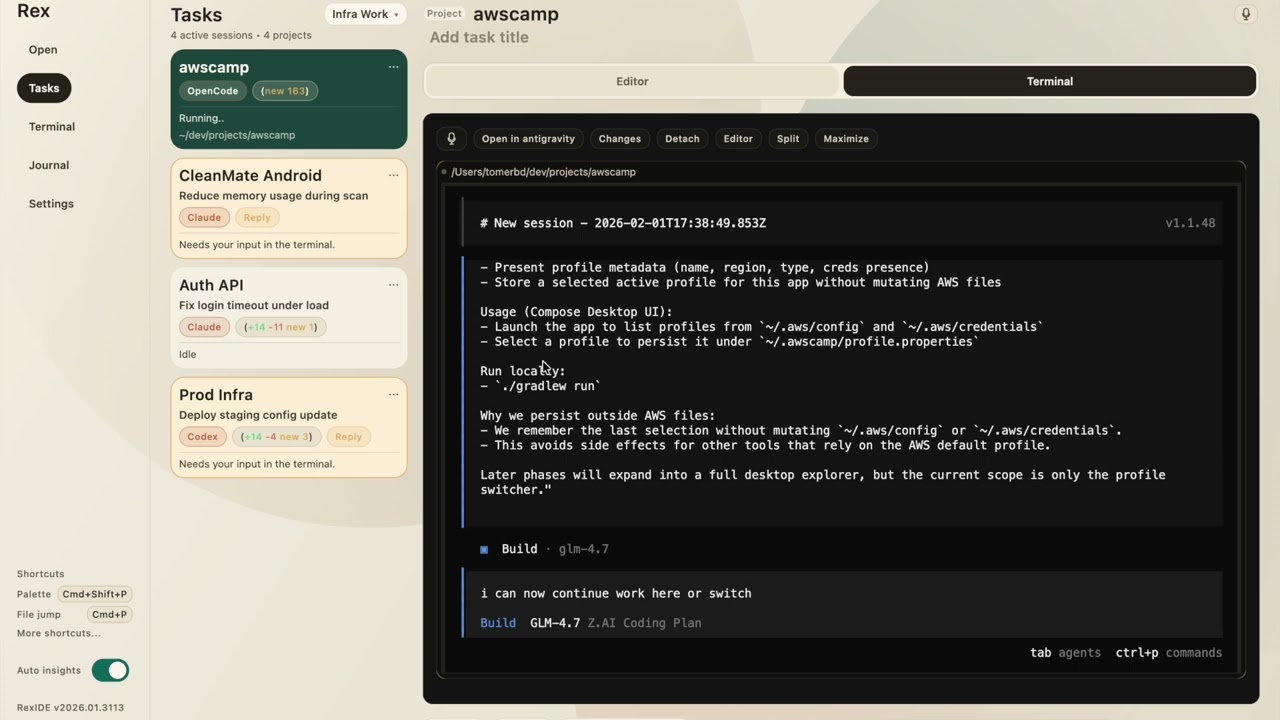Click the new 163 badge
Screen dimensions: 1280x720
pos(285,91)
